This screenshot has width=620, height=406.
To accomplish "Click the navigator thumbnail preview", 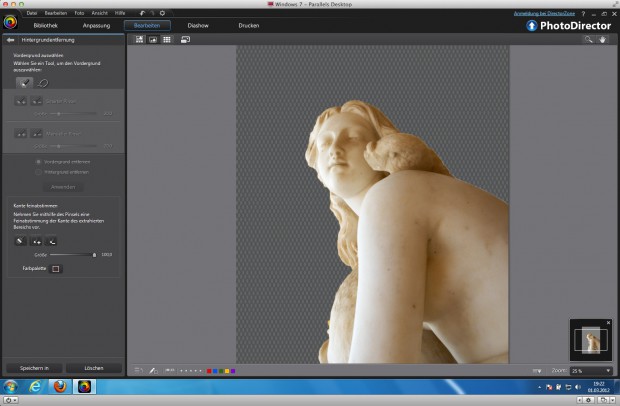I will coord(591,340).
